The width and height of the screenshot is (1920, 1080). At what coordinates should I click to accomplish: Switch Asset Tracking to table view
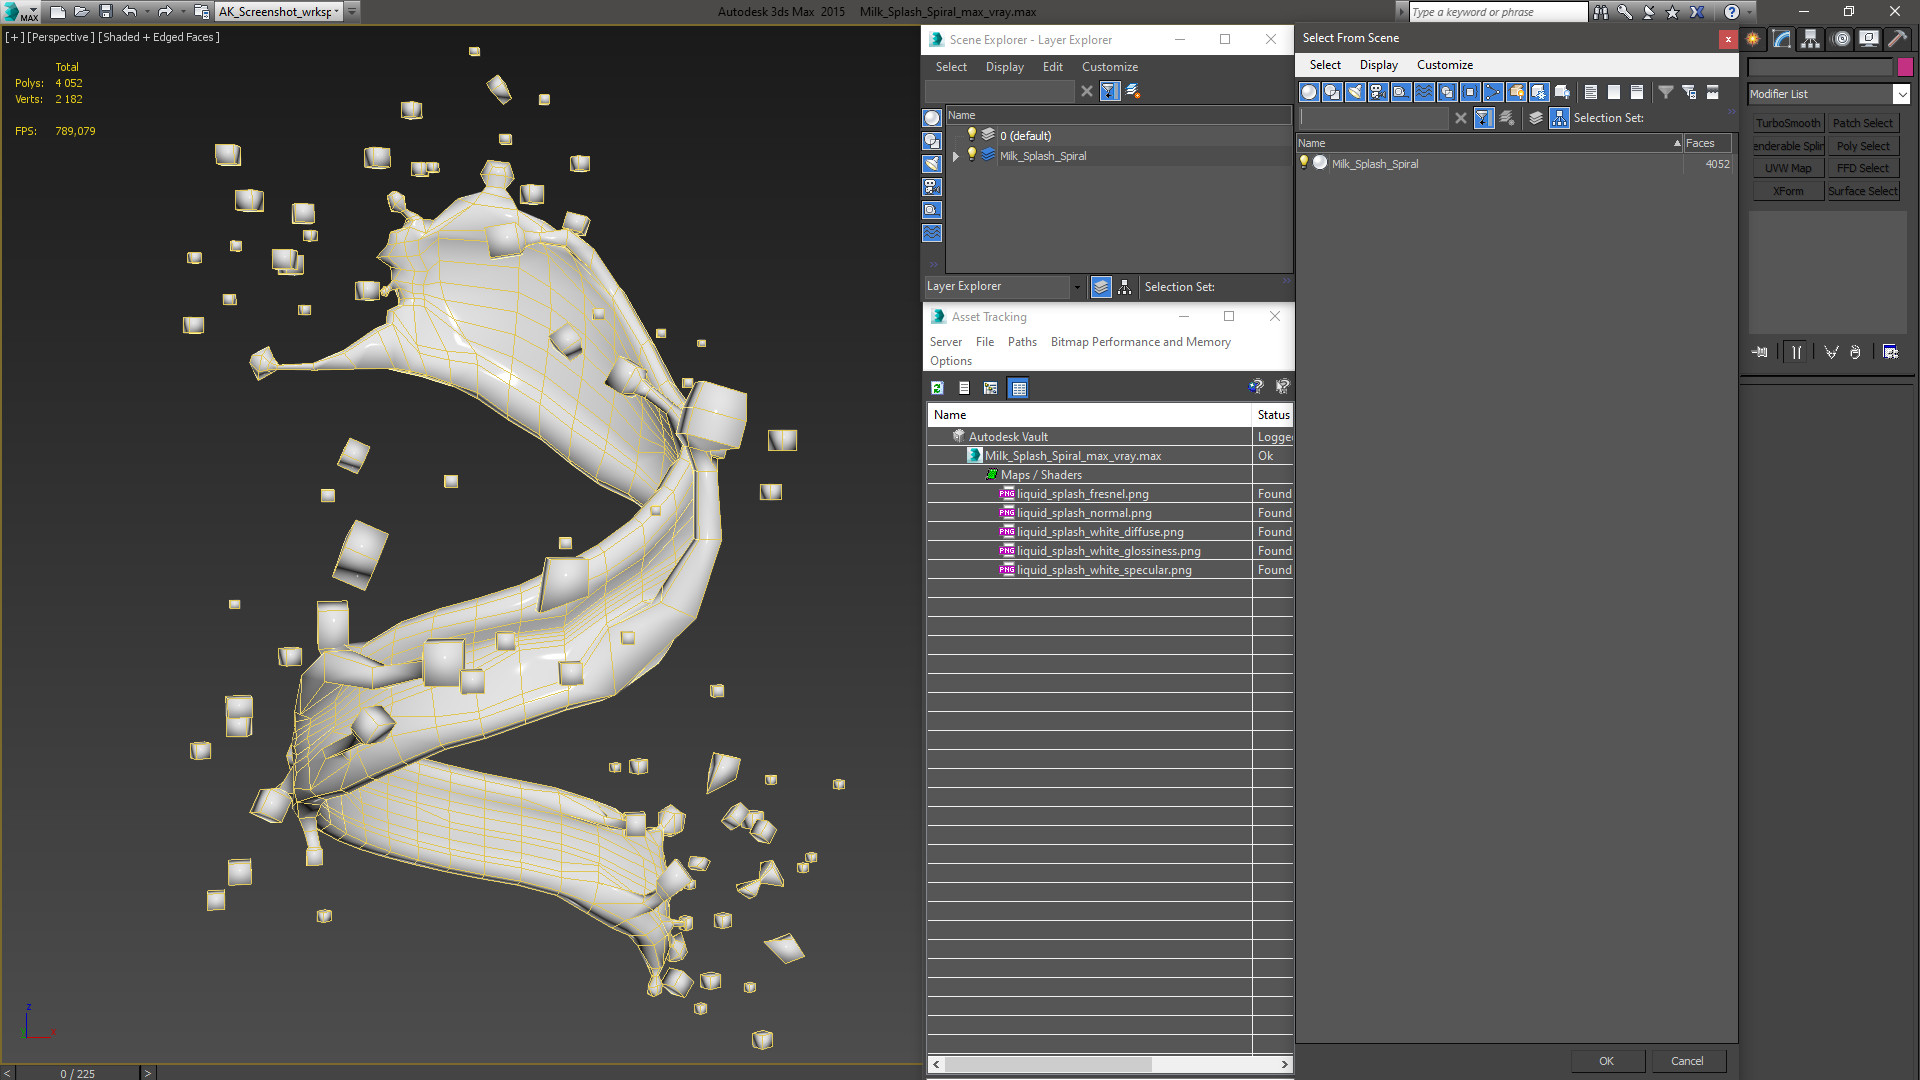[x=1018, y=388]
